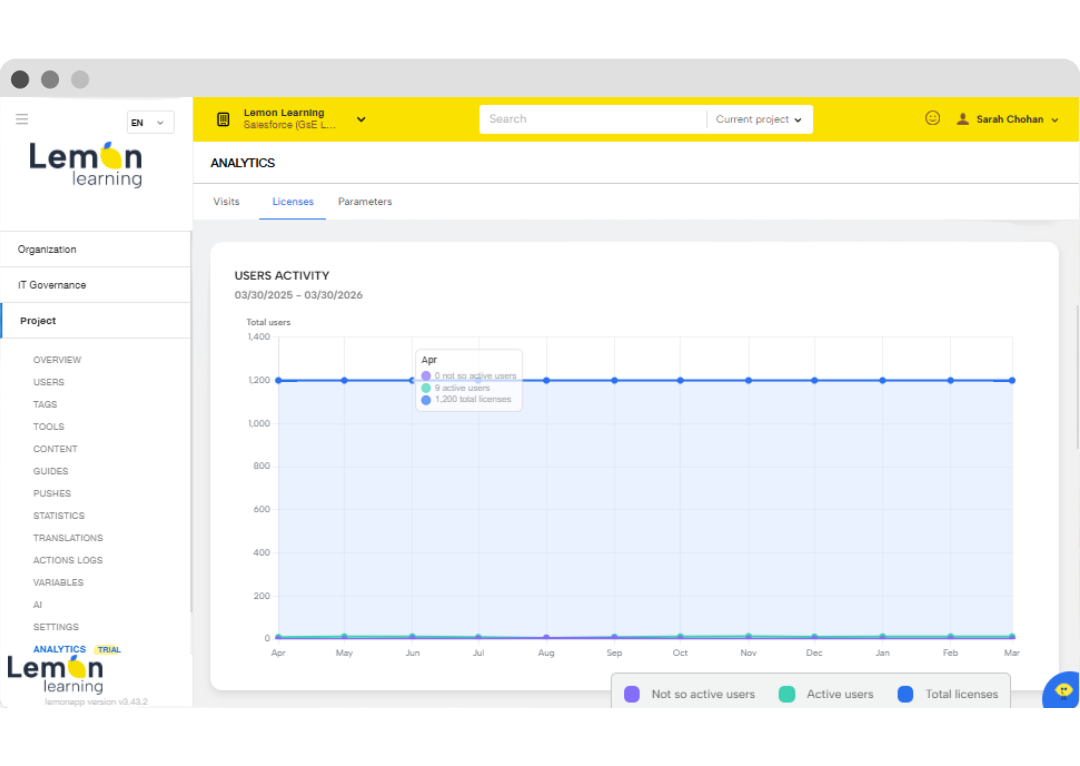Switch to the Visits tab
1080x766 pixels.
[226, 202]
